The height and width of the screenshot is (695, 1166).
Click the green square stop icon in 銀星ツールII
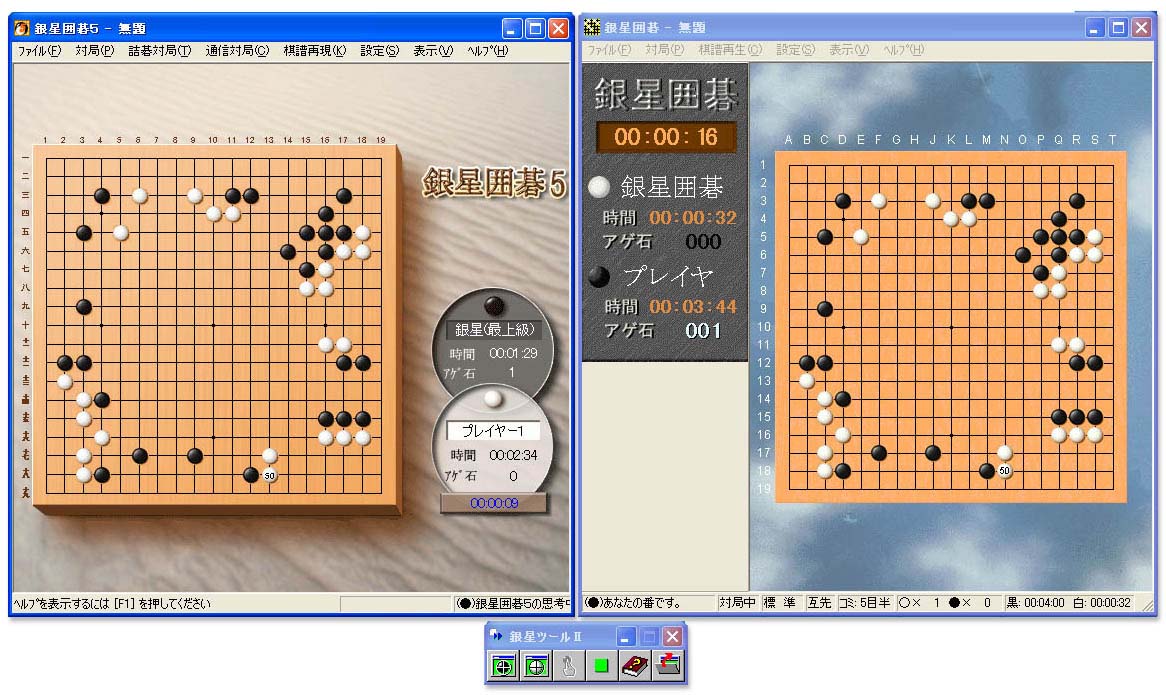coord(602,665)
